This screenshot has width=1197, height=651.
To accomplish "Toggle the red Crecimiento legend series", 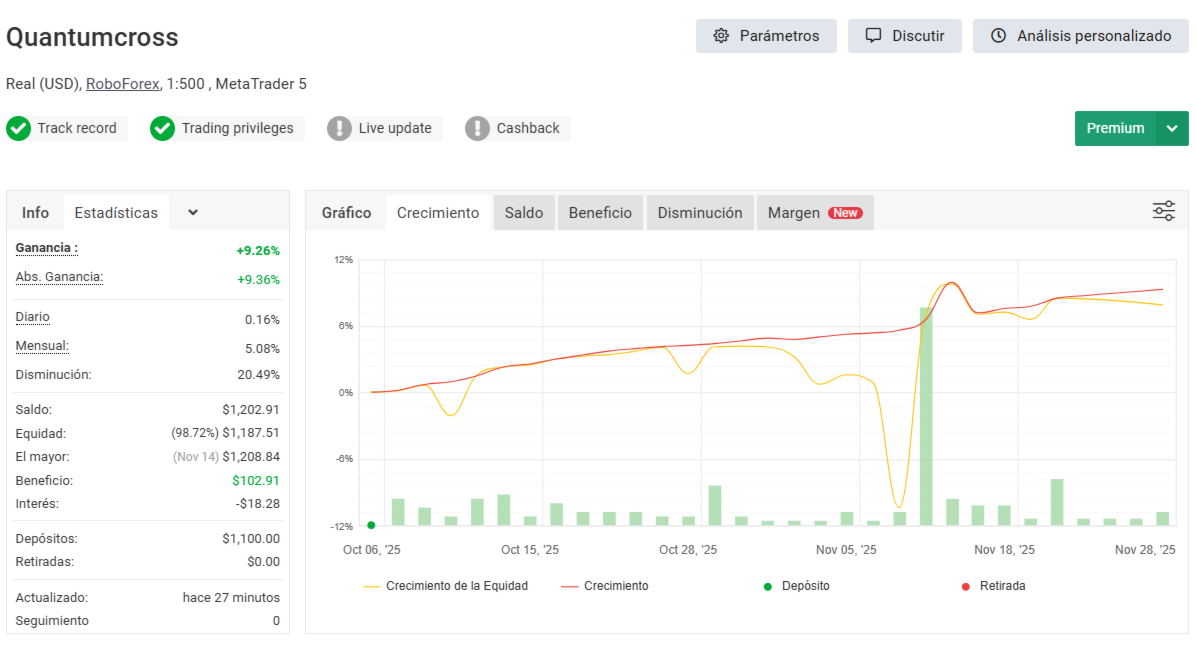I will [x=605, y=586].
